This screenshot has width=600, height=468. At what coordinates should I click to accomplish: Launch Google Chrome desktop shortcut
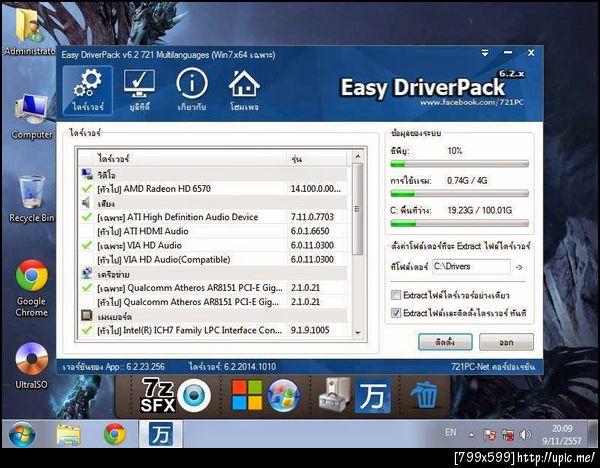pos(32,288)
